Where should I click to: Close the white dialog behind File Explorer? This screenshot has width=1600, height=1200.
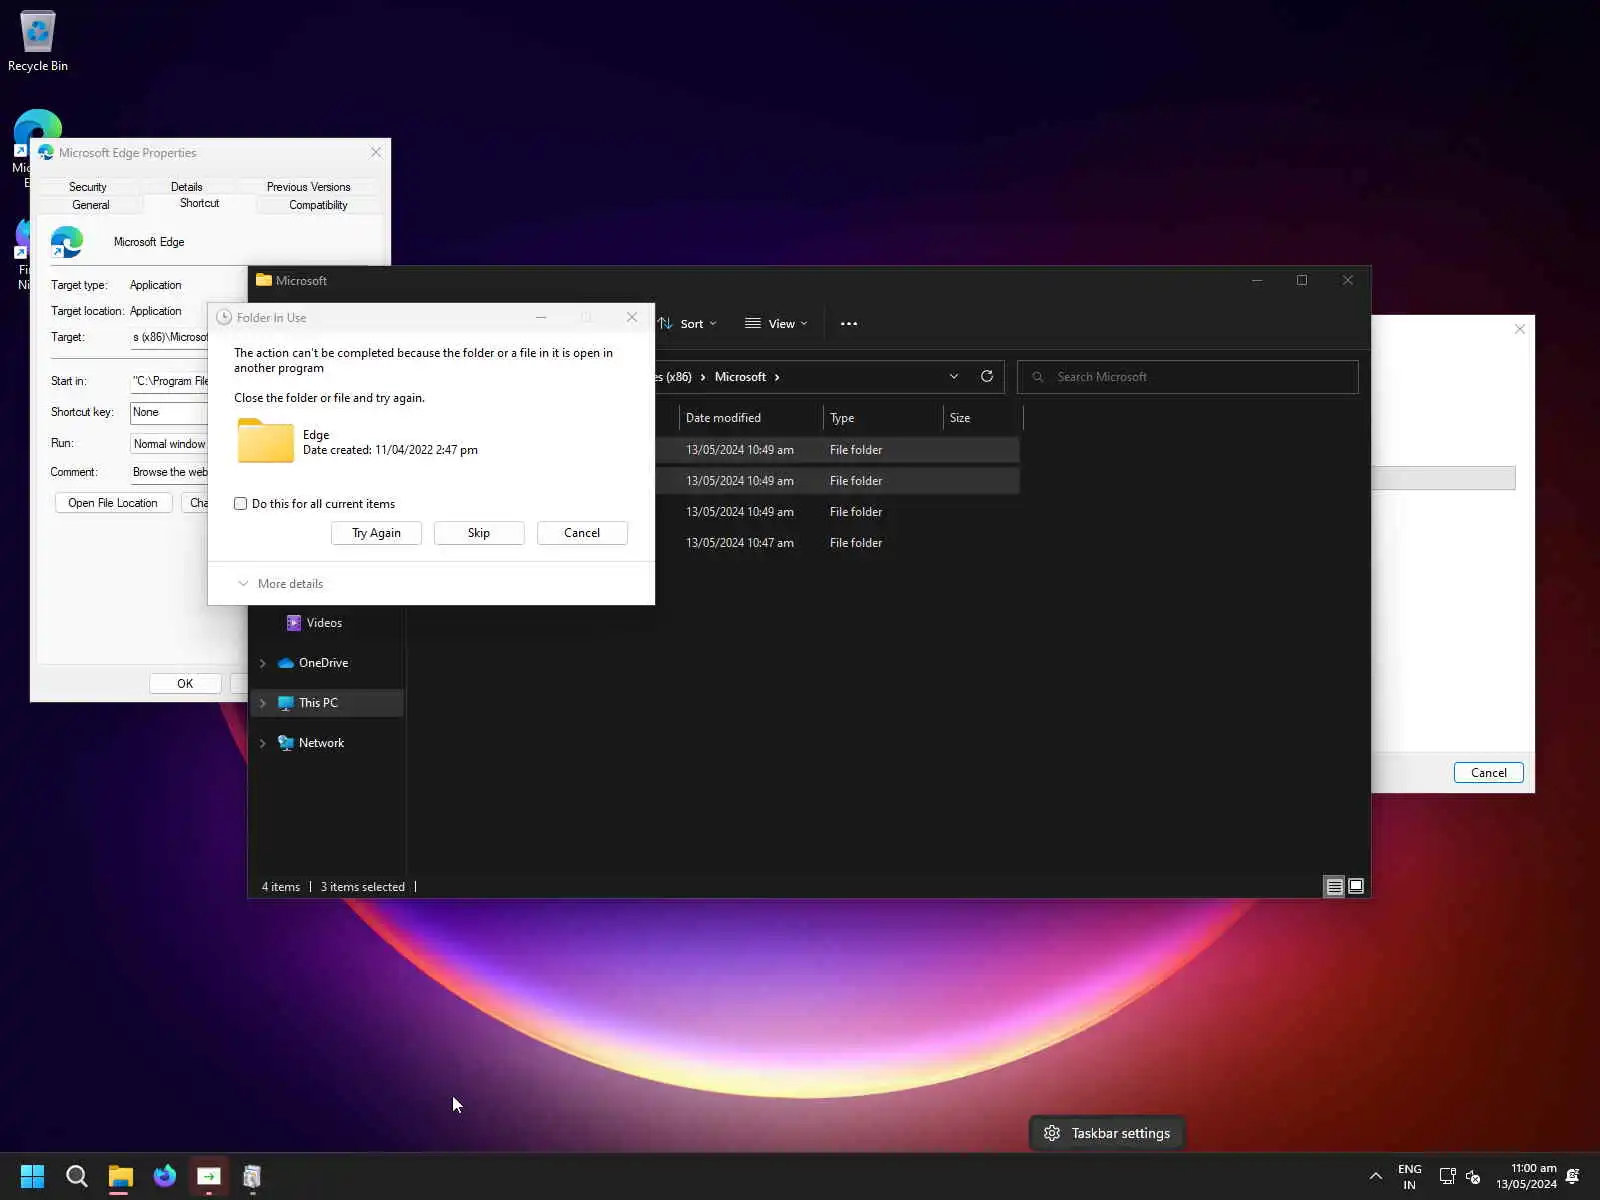(1520, 329)
